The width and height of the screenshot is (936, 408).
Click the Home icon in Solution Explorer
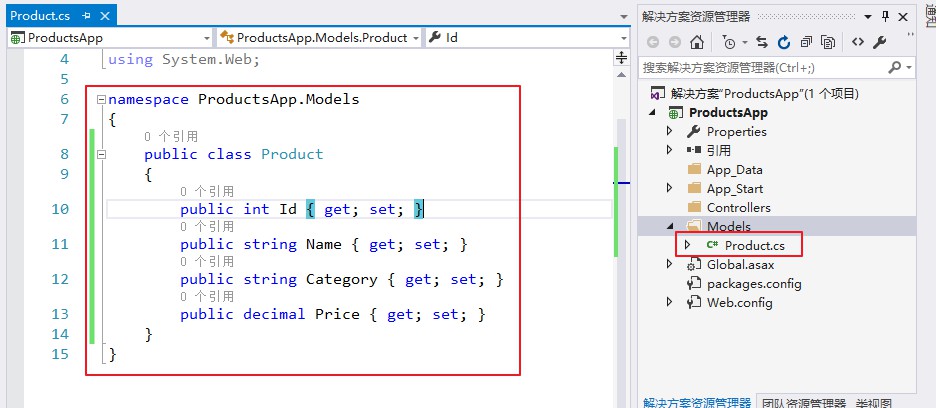point(697,42)
